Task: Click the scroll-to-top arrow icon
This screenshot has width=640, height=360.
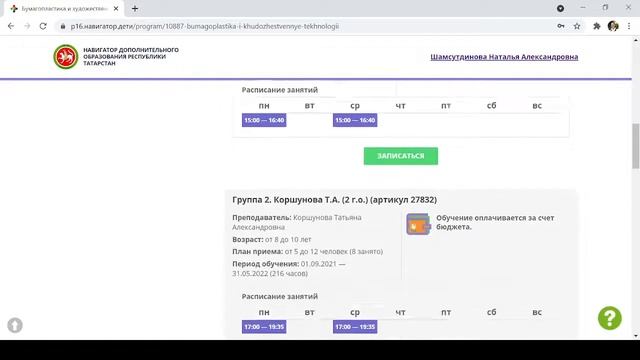Action: (x=15, y=325)
